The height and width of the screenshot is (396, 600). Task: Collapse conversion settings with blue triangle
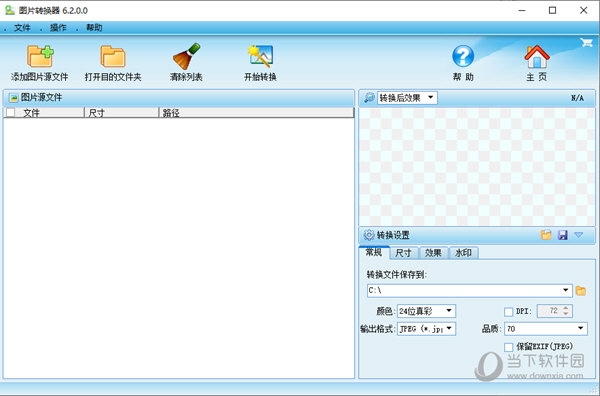coord(579,235)
